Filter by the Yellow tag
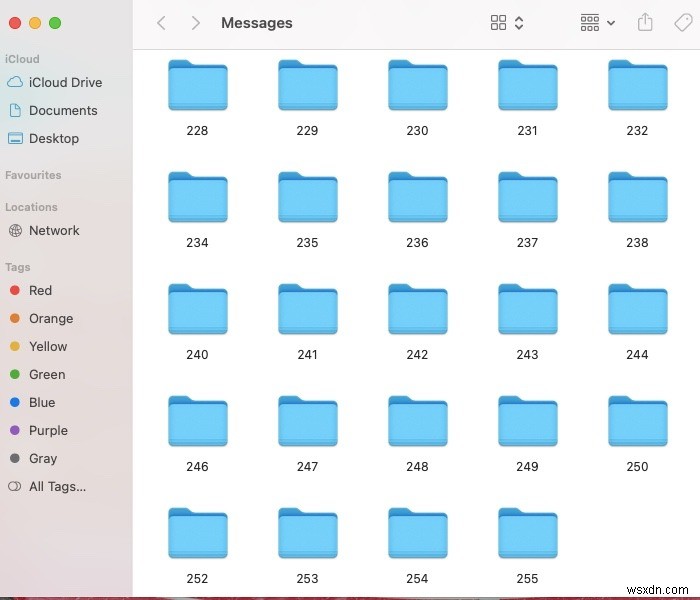Screen dimensions: 700x600 pyautogui.click(x=38, y=346)
